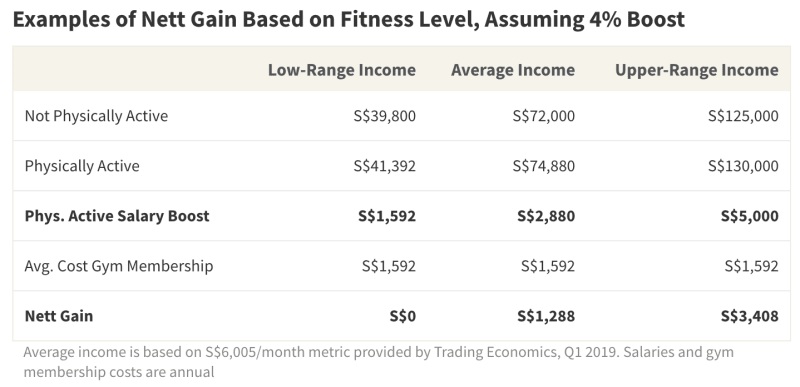Click the S$5,000 salary boost value
Screen dimensions: 800x387
coord(749,216)
